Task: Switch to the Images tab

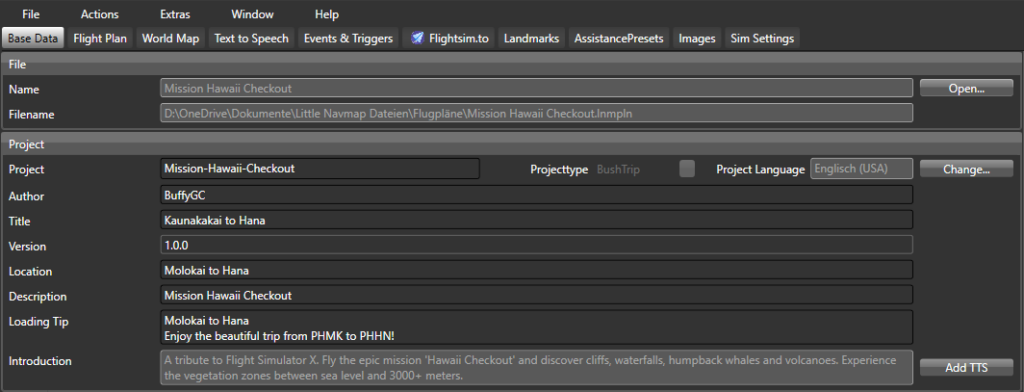Action: 697,39
